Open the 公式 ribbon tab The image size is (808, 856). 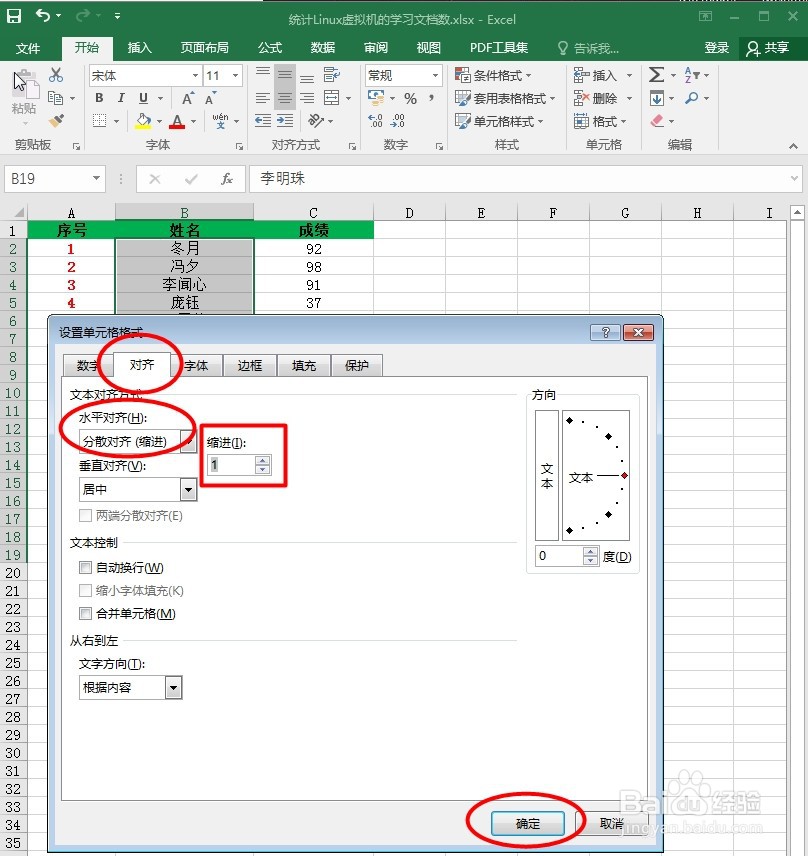pyautogui.click(x=270, y=48)
